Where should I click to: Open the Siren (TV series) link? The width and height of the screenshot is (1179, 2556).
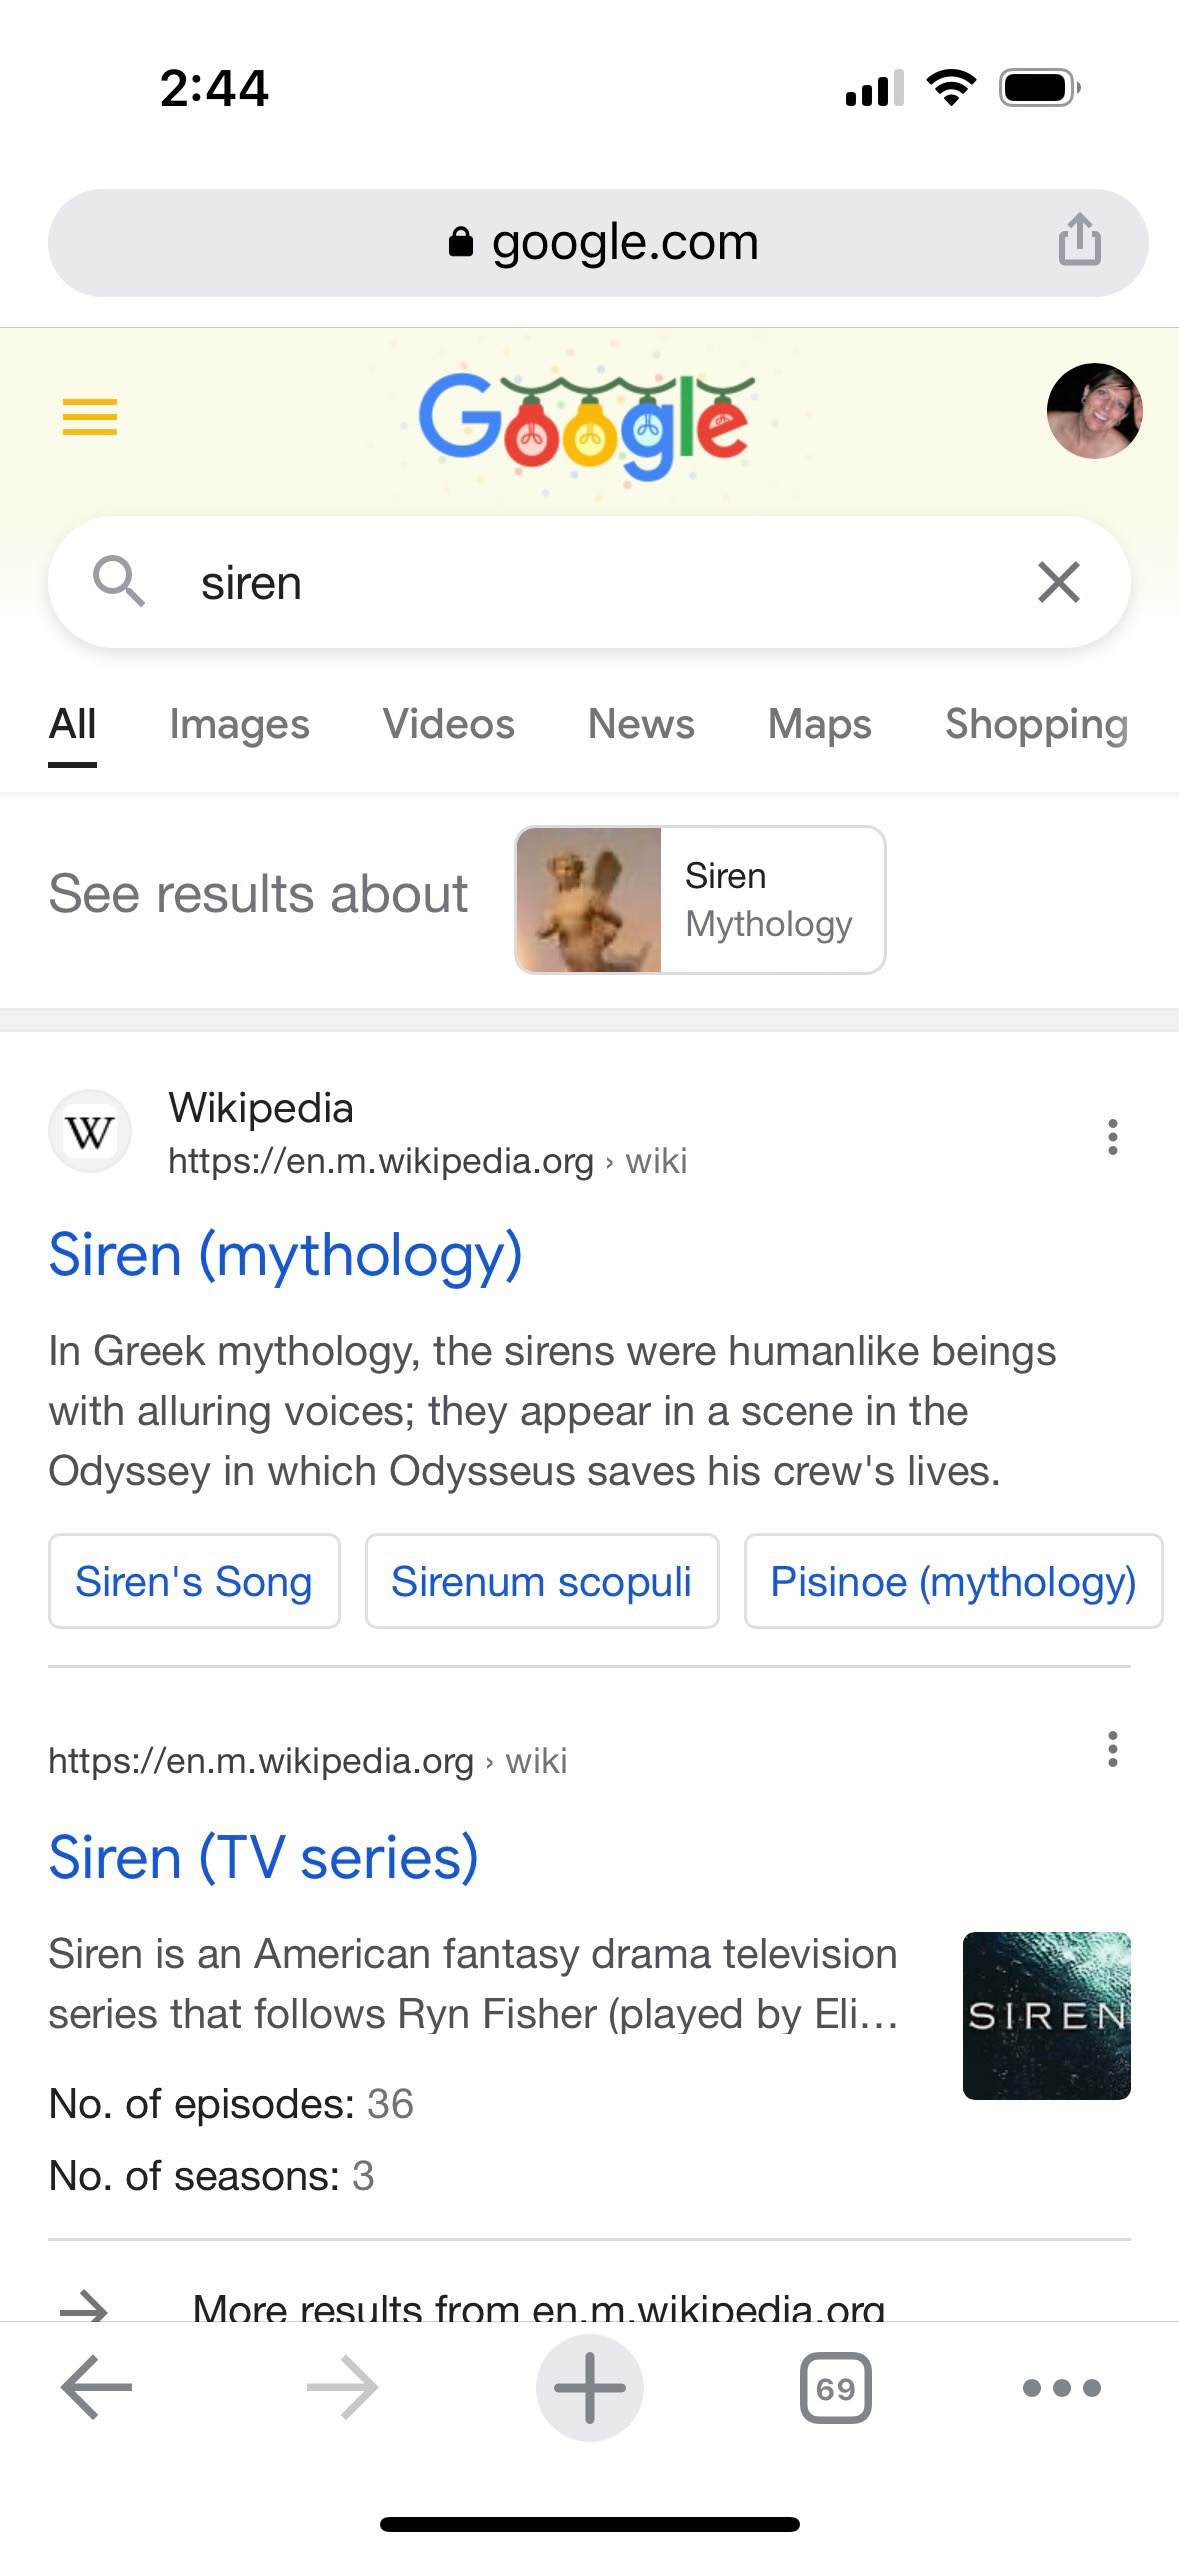pyautogui.click(x=264, y=1857)
